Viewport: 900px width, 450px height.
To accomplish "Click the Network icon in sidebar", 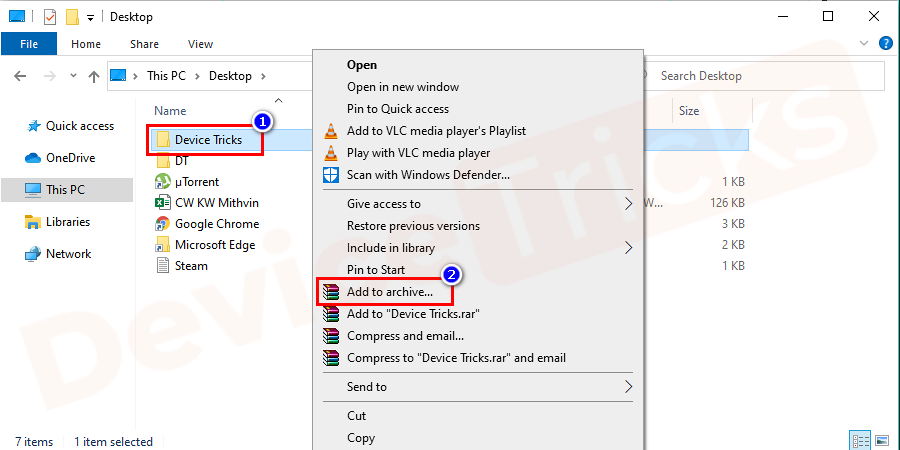I will (33, 254).
